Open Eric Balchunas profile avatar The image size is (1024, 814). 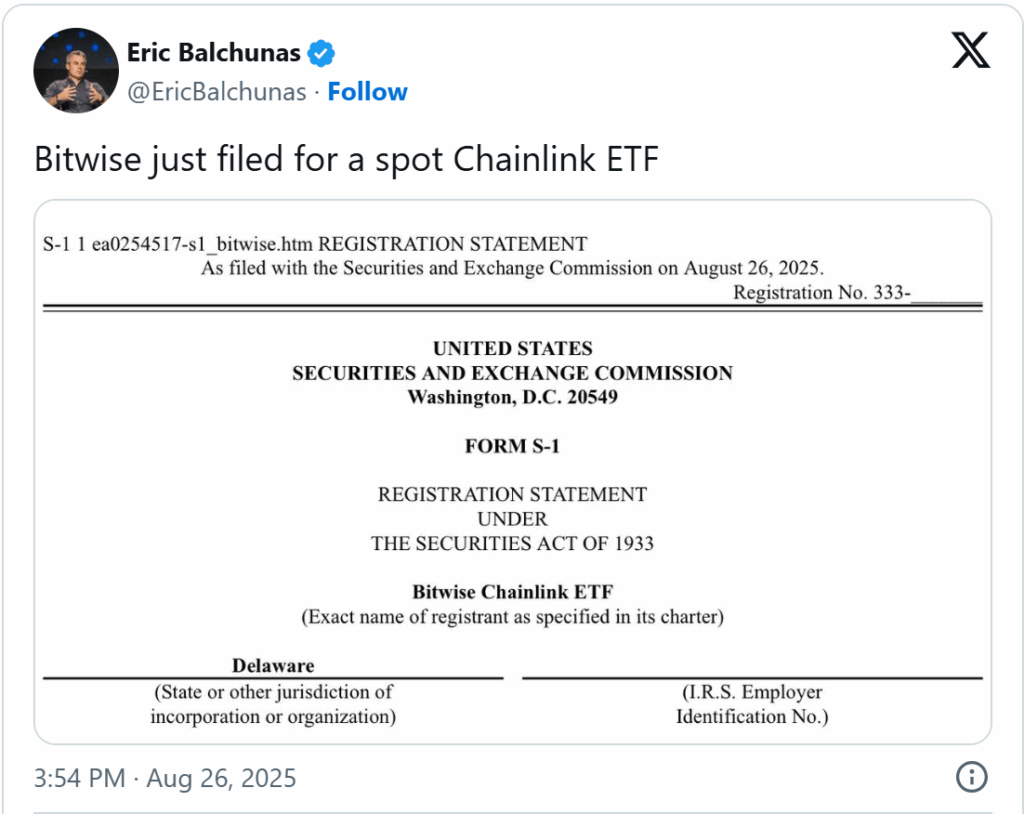76,71
